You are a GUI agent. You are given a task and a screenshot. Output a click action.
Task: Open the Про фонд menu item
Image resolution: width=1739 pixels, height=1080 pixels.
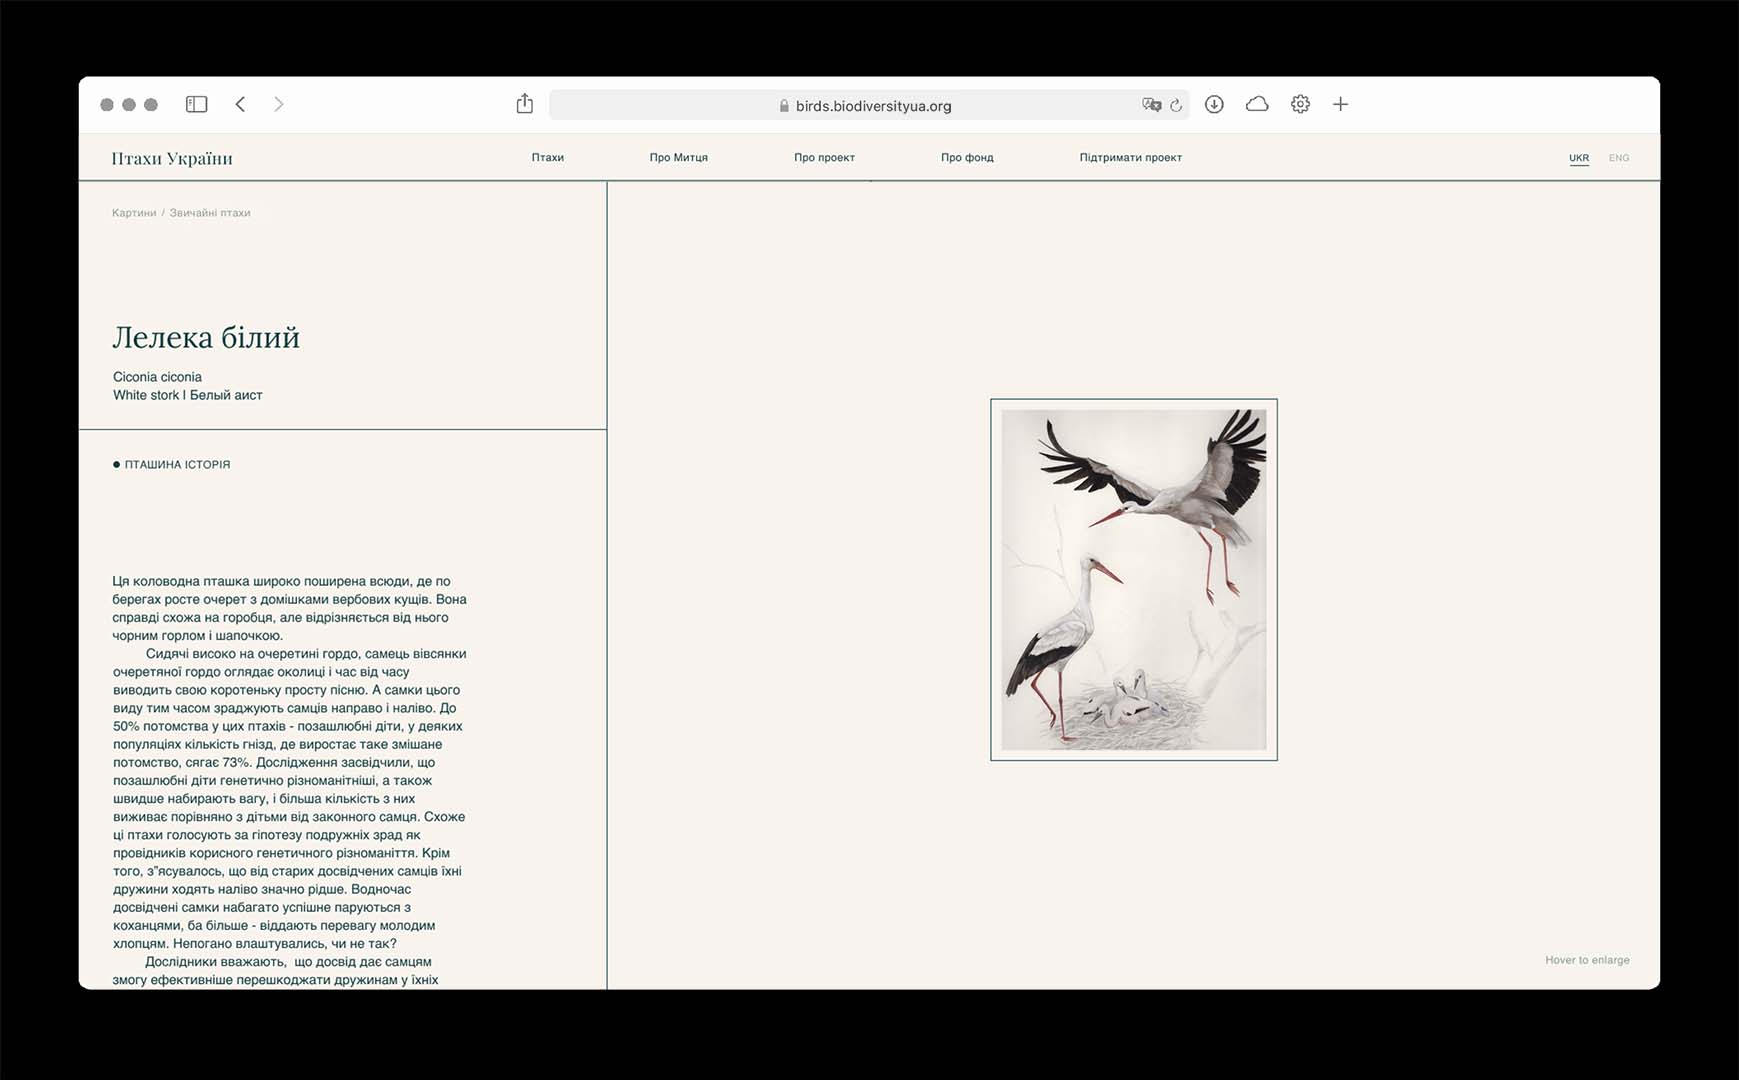pos(967,157)
